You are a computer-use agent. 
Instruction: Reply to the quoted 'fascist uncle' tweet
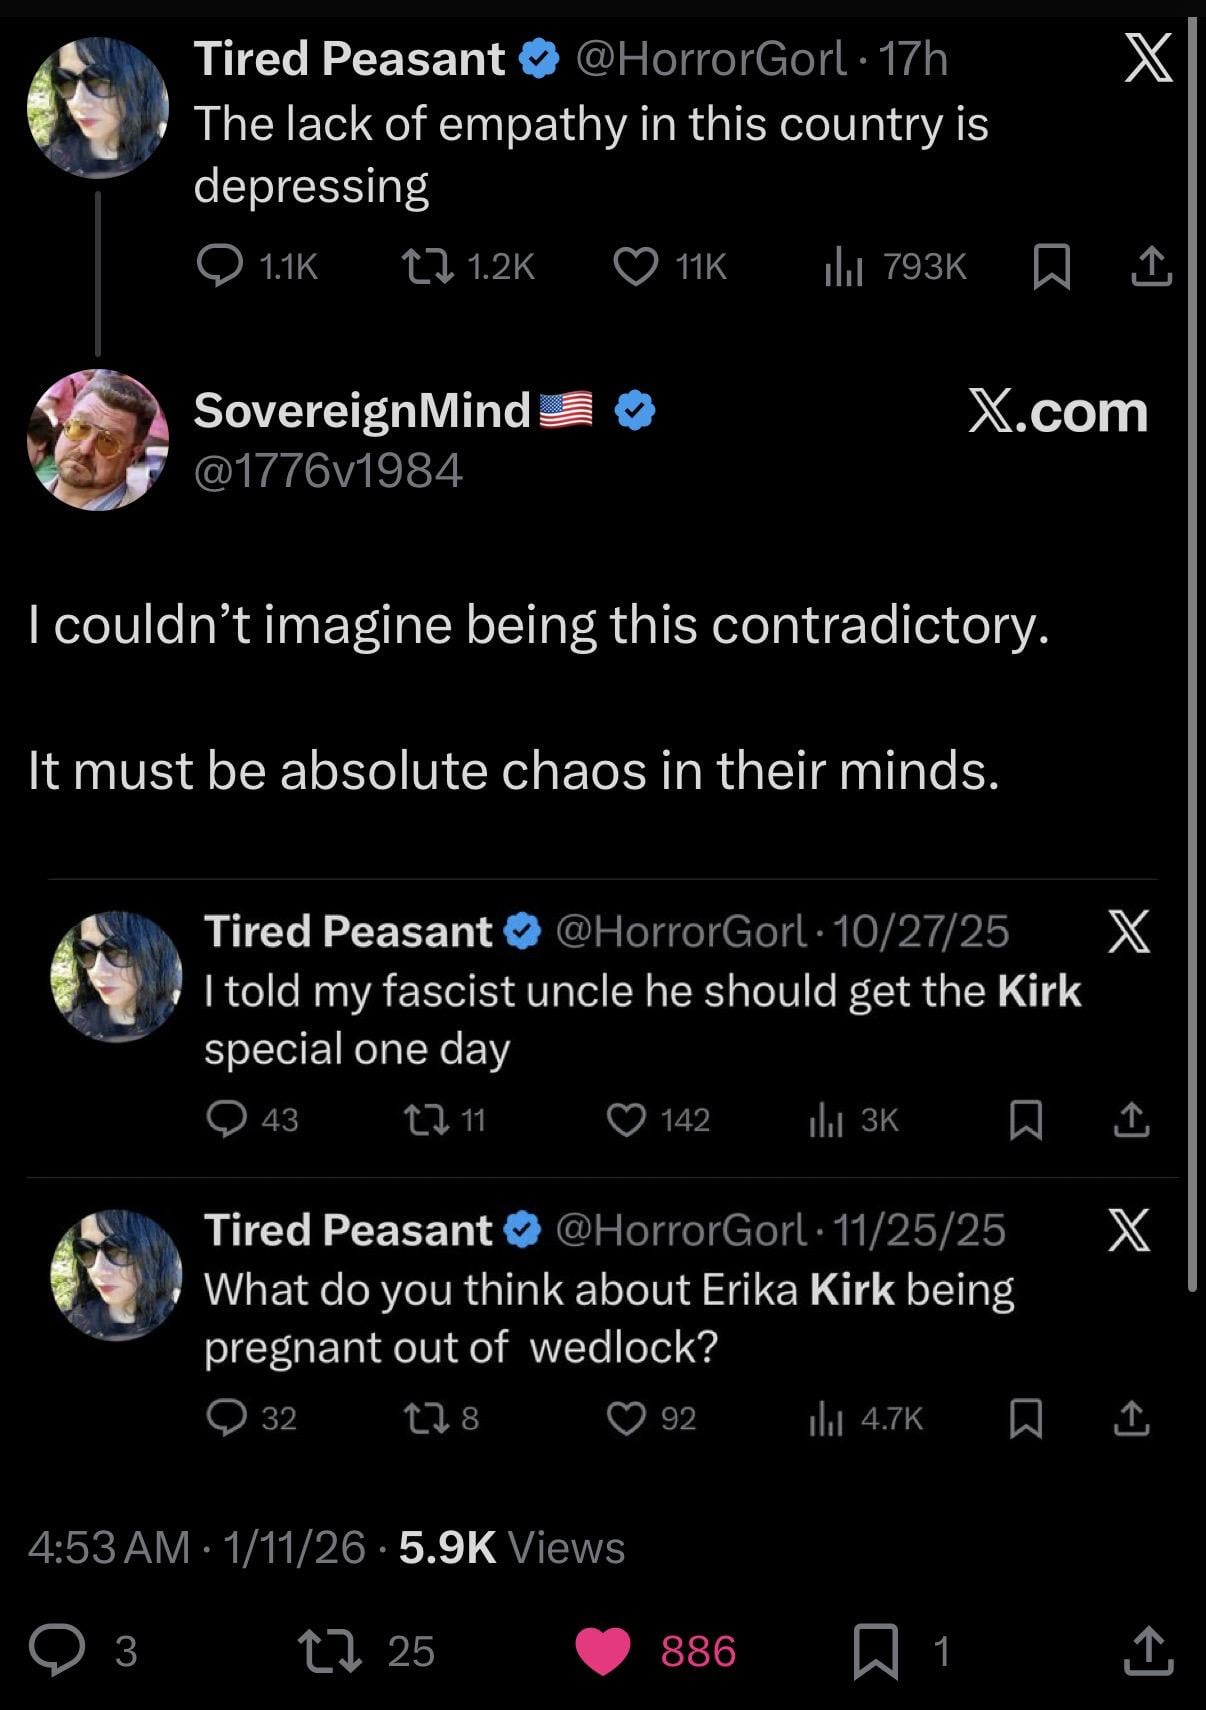227,1119
